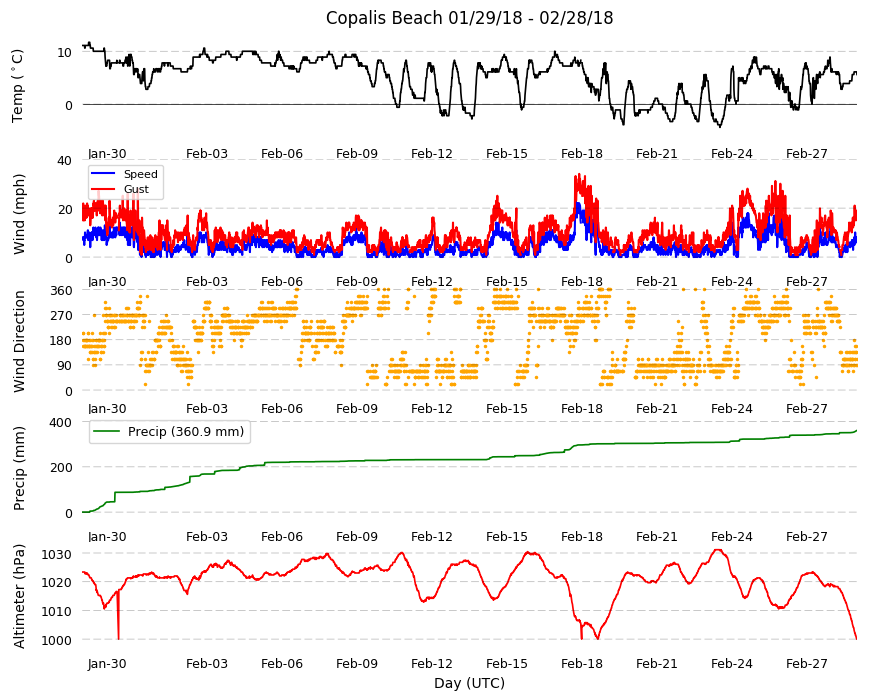
Task: Select the Speed legend label
Action: 141,174
